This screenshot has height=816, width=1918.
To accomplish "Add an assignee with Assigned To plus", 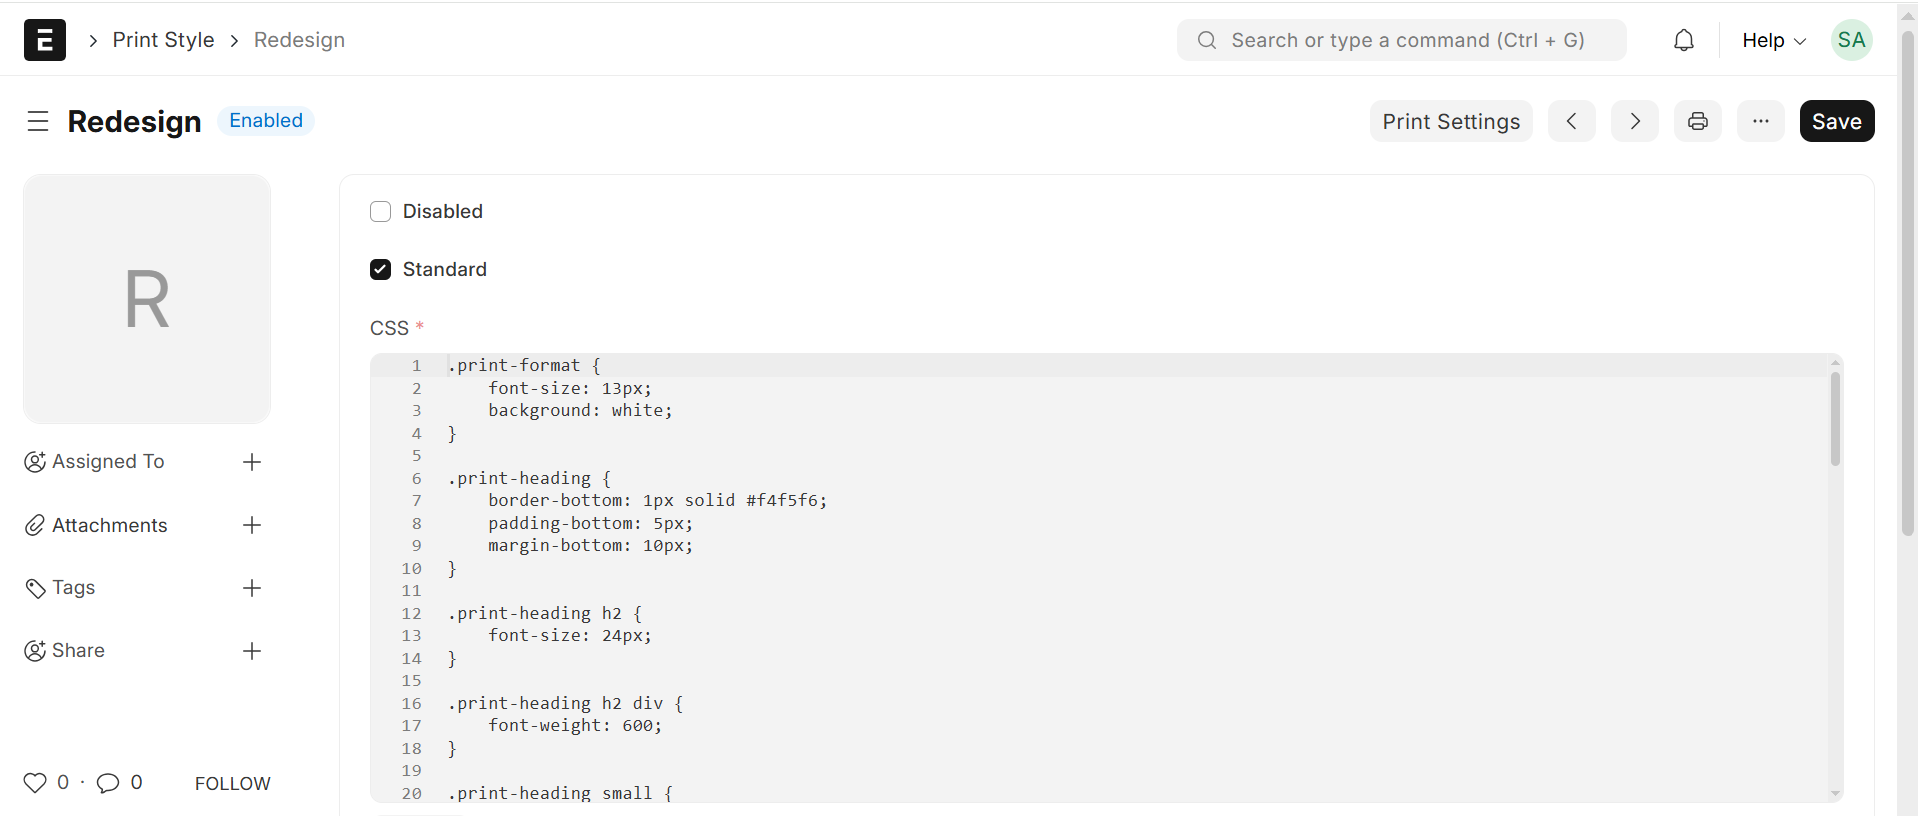I will coord(252,462).
